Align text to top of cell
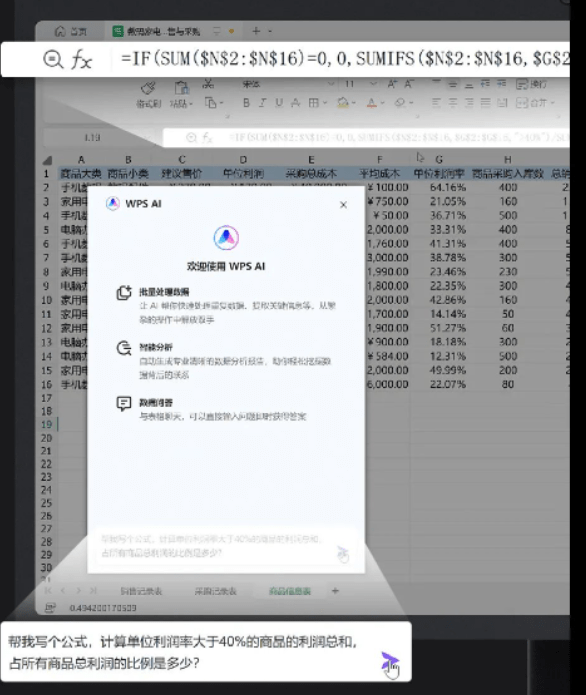The image size is (586, 695). (x=436, y=84)
